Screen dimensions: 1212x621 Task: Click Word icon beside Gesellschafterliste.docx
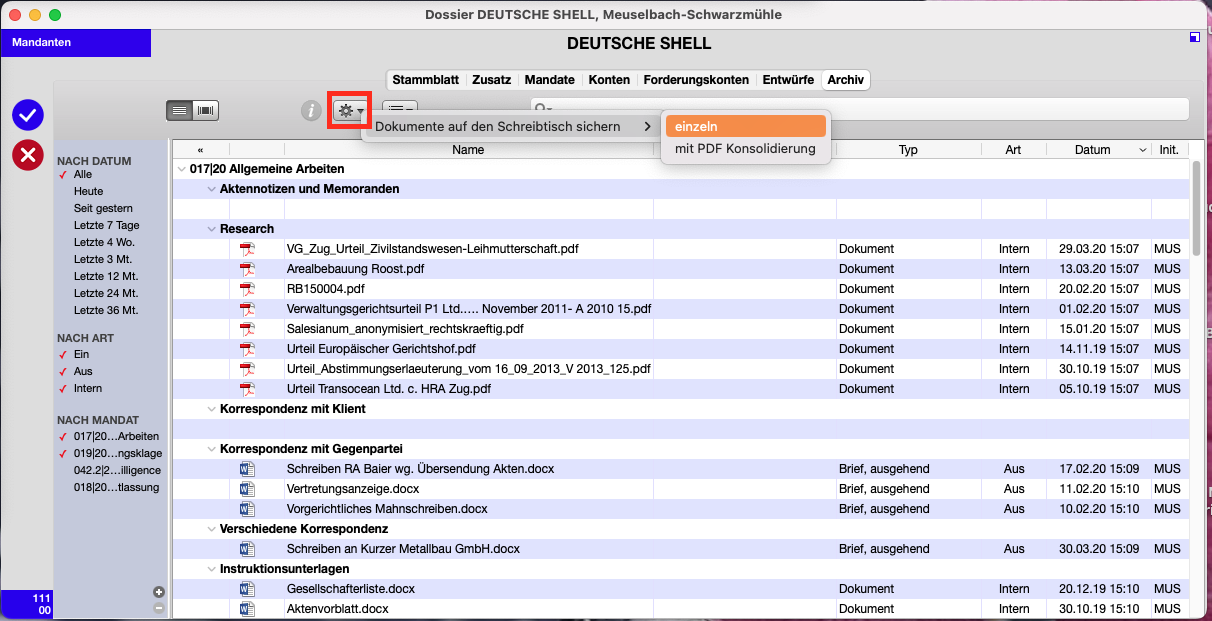(x=247, y=589)
